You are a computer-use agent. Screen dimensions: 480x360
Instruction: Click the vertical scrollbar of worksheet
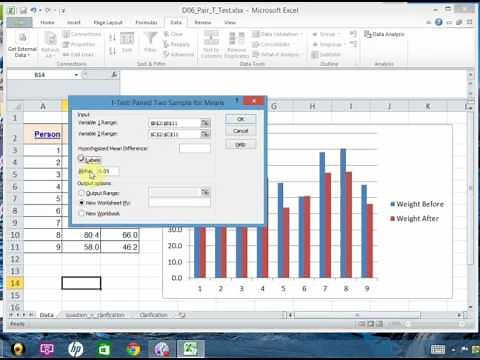tap(471, 188)
